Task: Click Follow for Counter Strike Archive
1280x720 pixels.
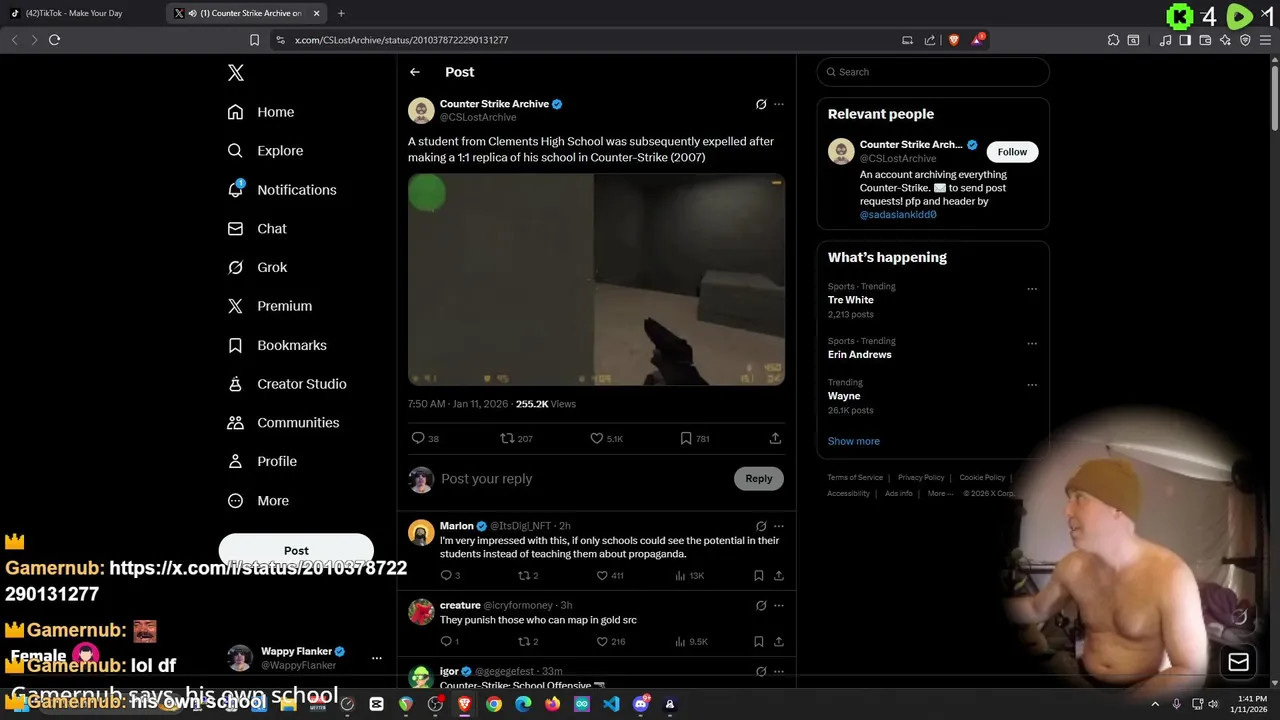Action: [x=1012, y=152]
